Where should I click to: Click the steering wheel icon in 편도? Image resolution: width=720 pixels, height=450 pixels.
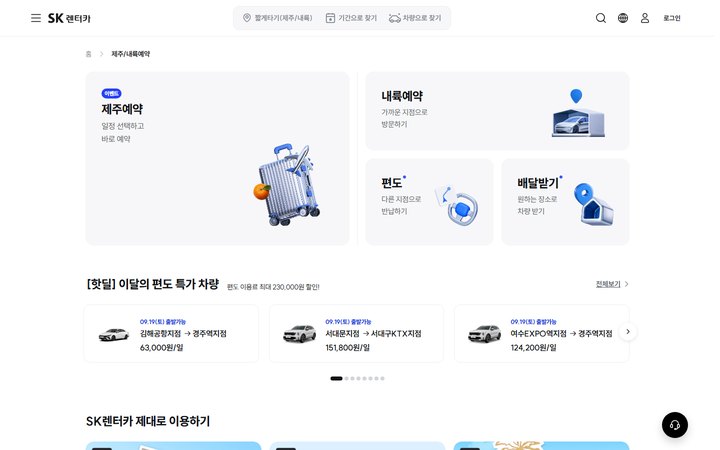click(x=457, y=205)
